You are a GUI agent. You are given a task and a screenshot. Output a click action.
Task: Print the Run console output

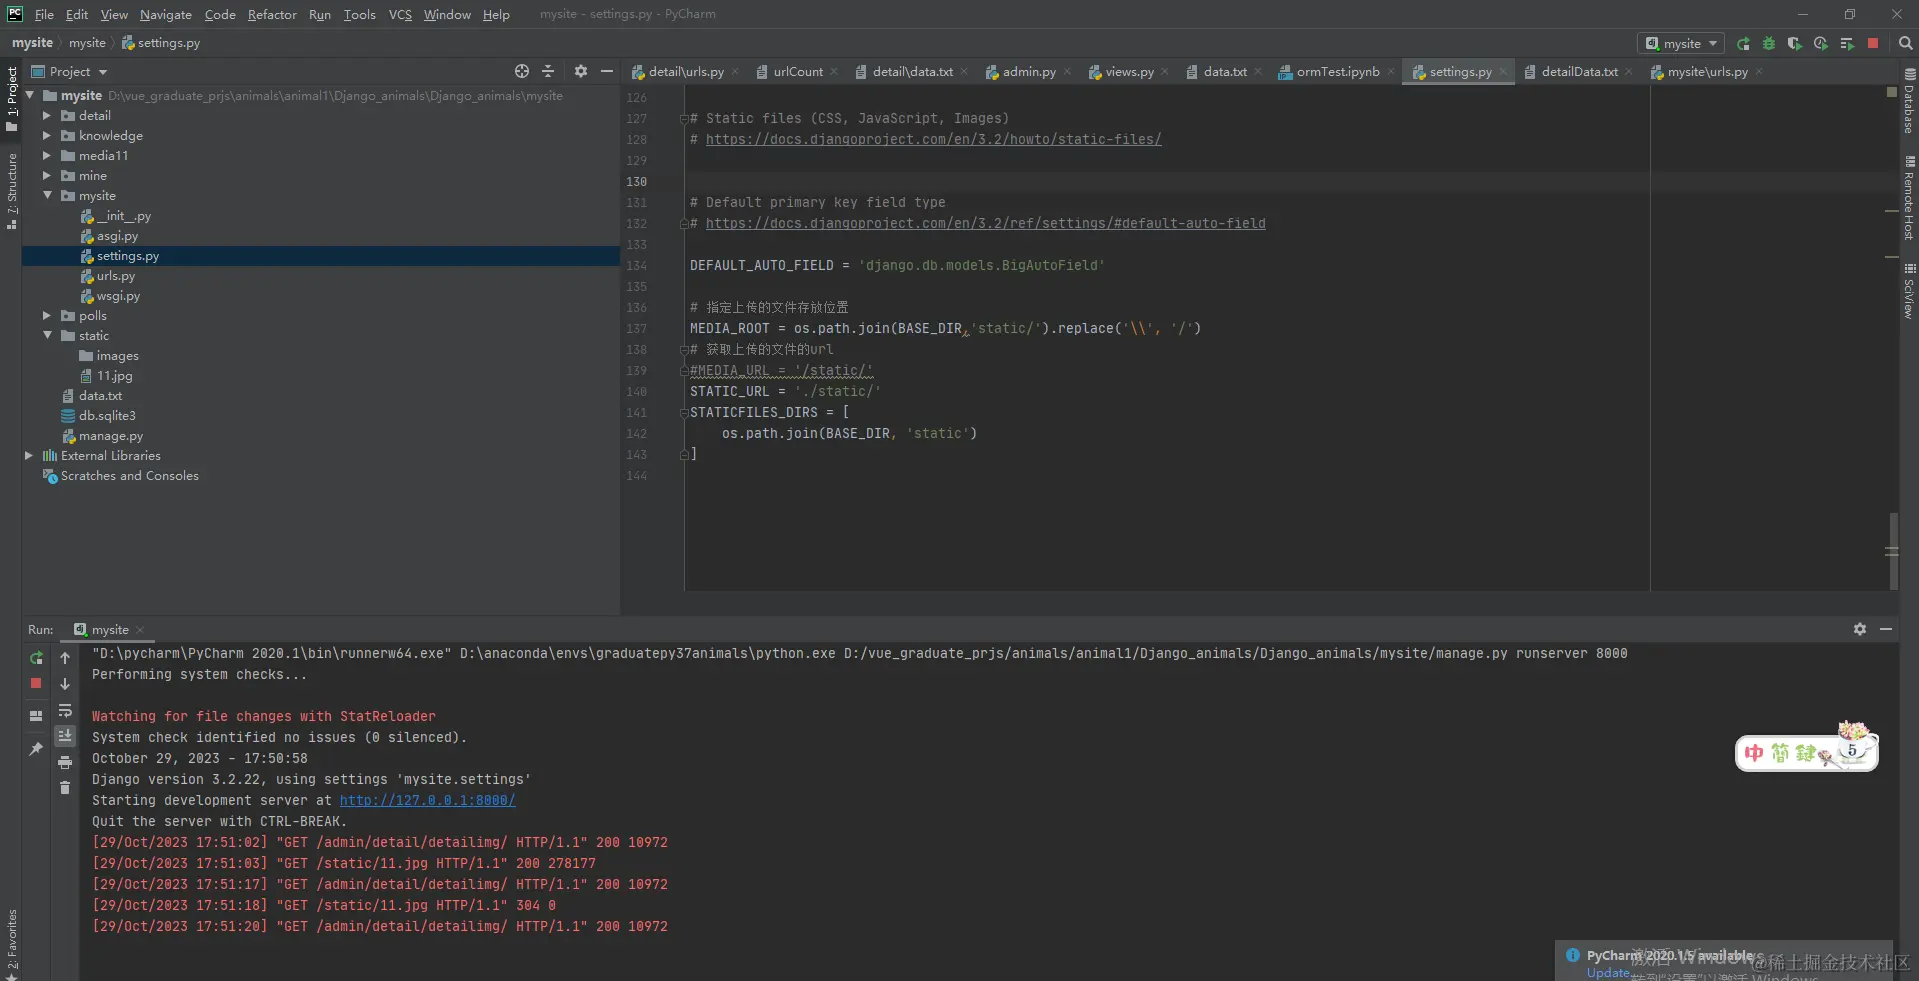[65, 762]
